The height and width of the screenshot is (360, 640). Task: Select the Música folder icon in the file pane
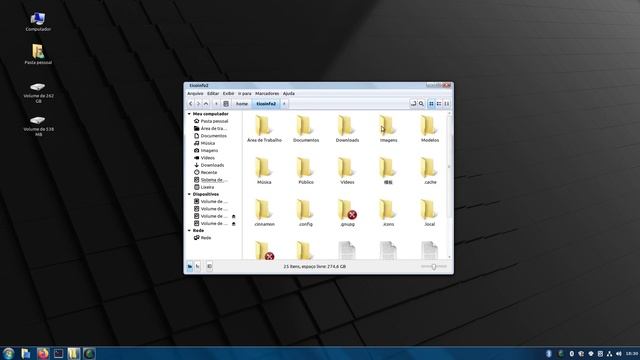264,168
